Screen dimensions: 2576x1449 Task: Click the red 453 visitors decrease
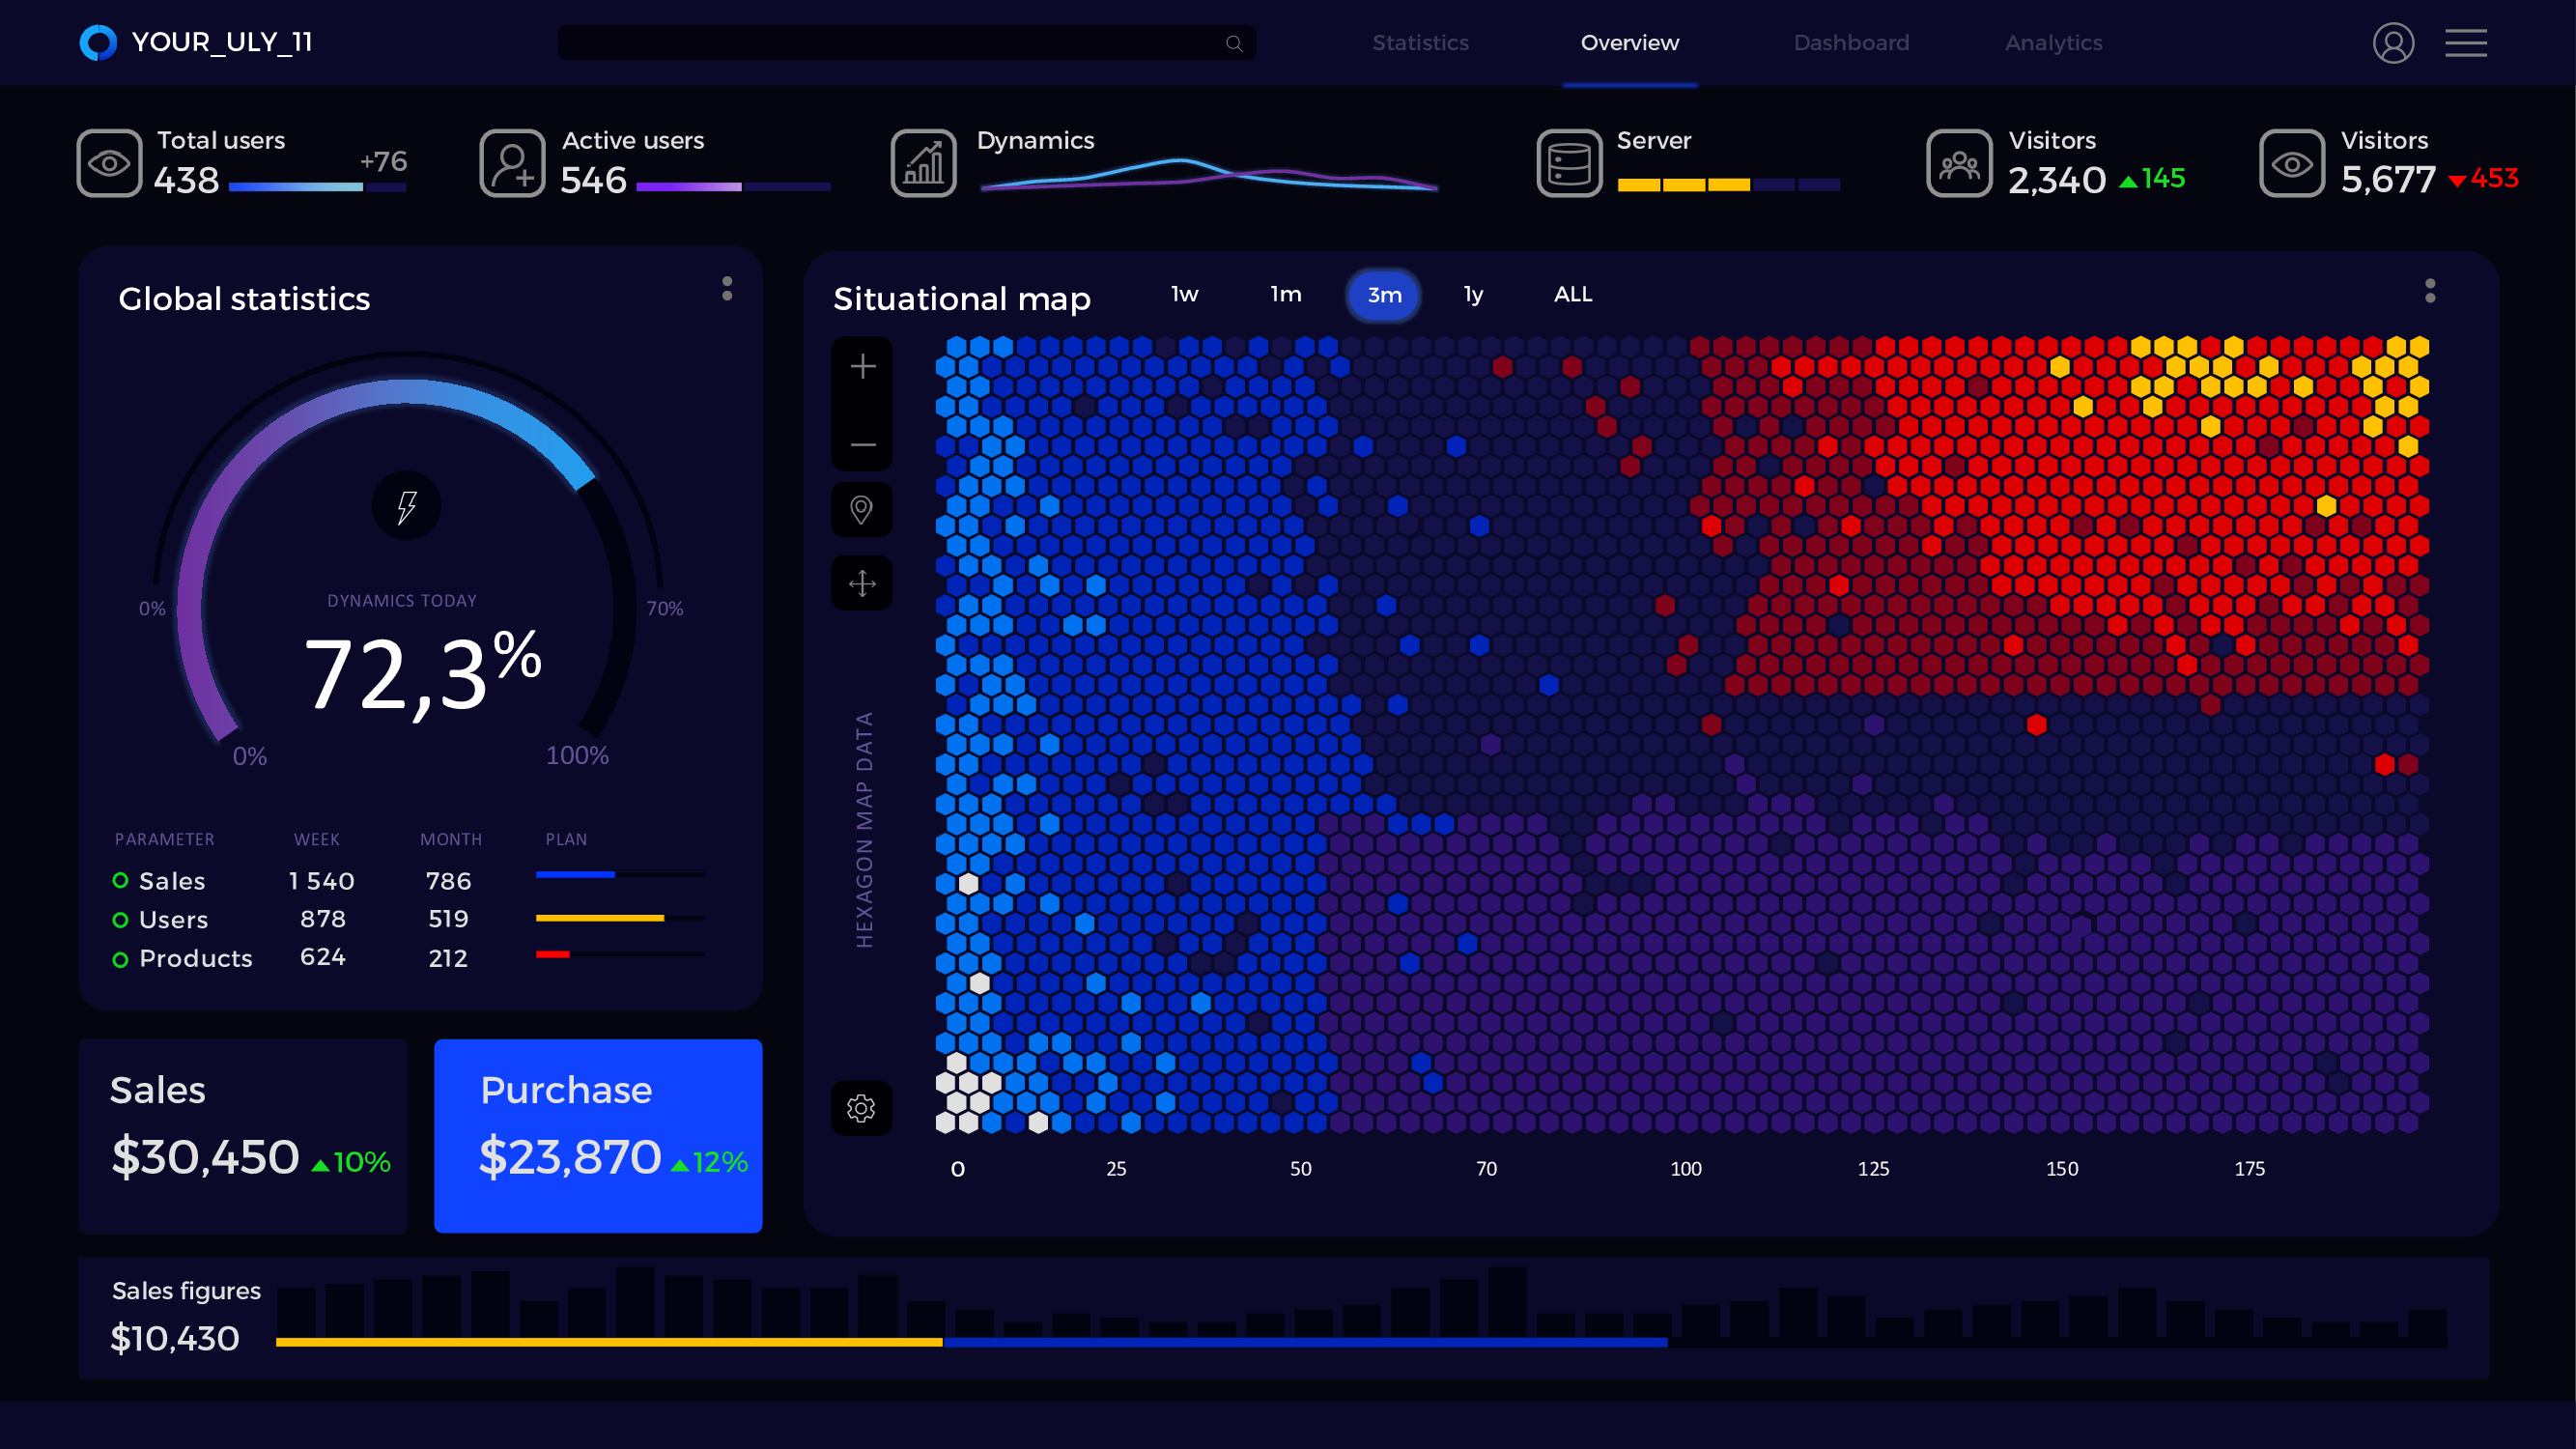coord(2483,179)
